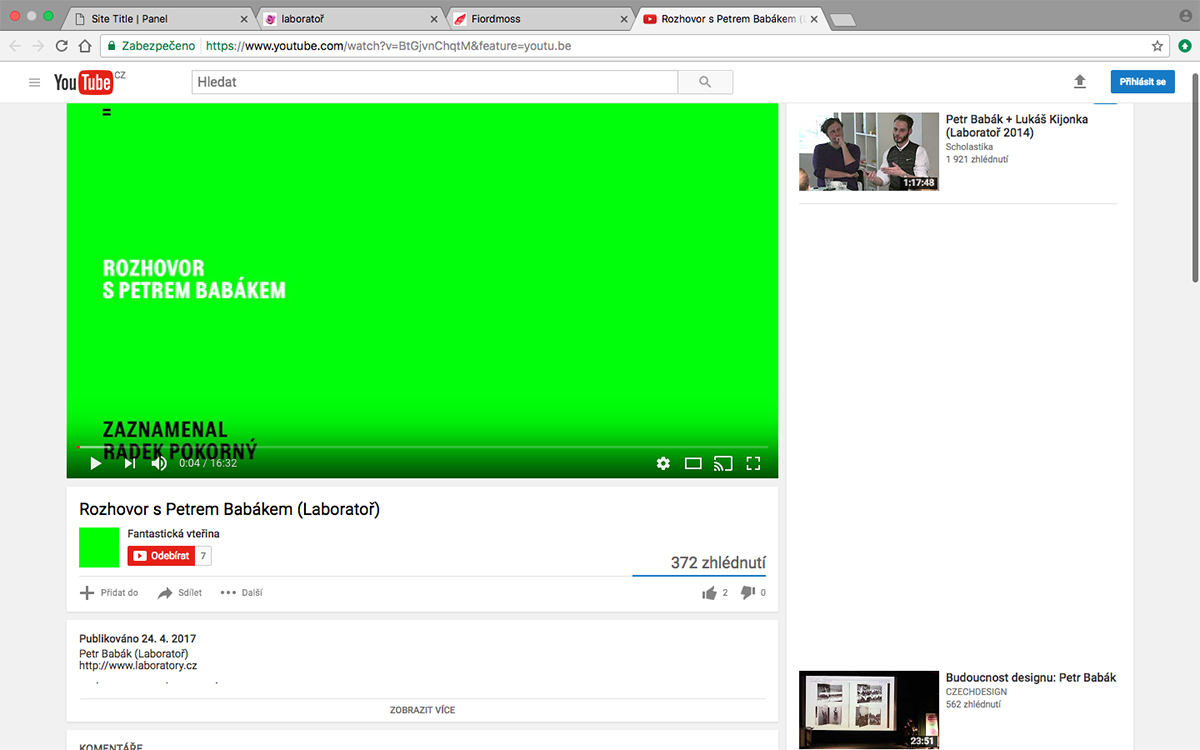Image resolution: width=1200 pixels, height=750 pixels.
Task: Seek in the video progress bar
Action: (x=423, y=446)
